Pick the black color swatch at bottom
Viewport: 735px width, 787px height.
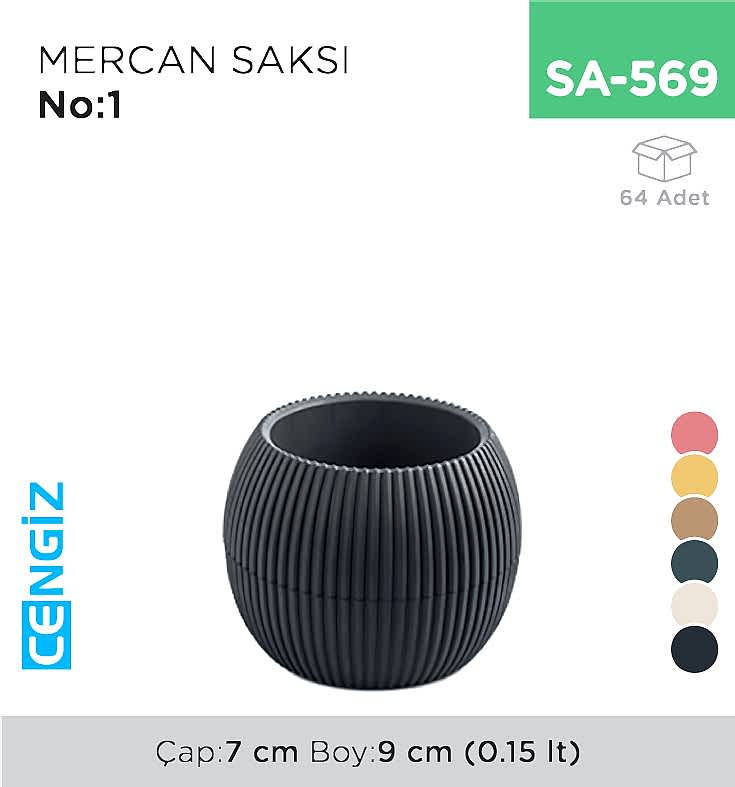(x=694, y=648)
